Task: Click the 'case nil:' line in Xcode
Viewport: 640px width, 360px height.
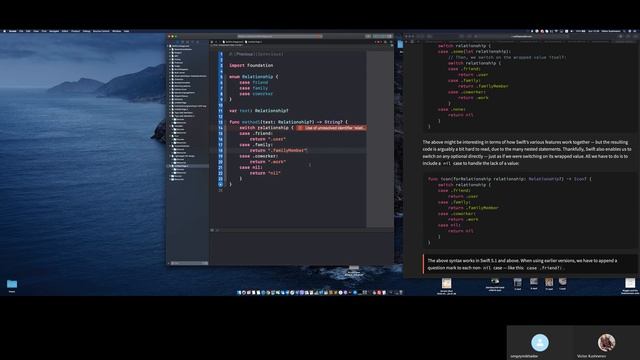Action: tap(251, 167)
